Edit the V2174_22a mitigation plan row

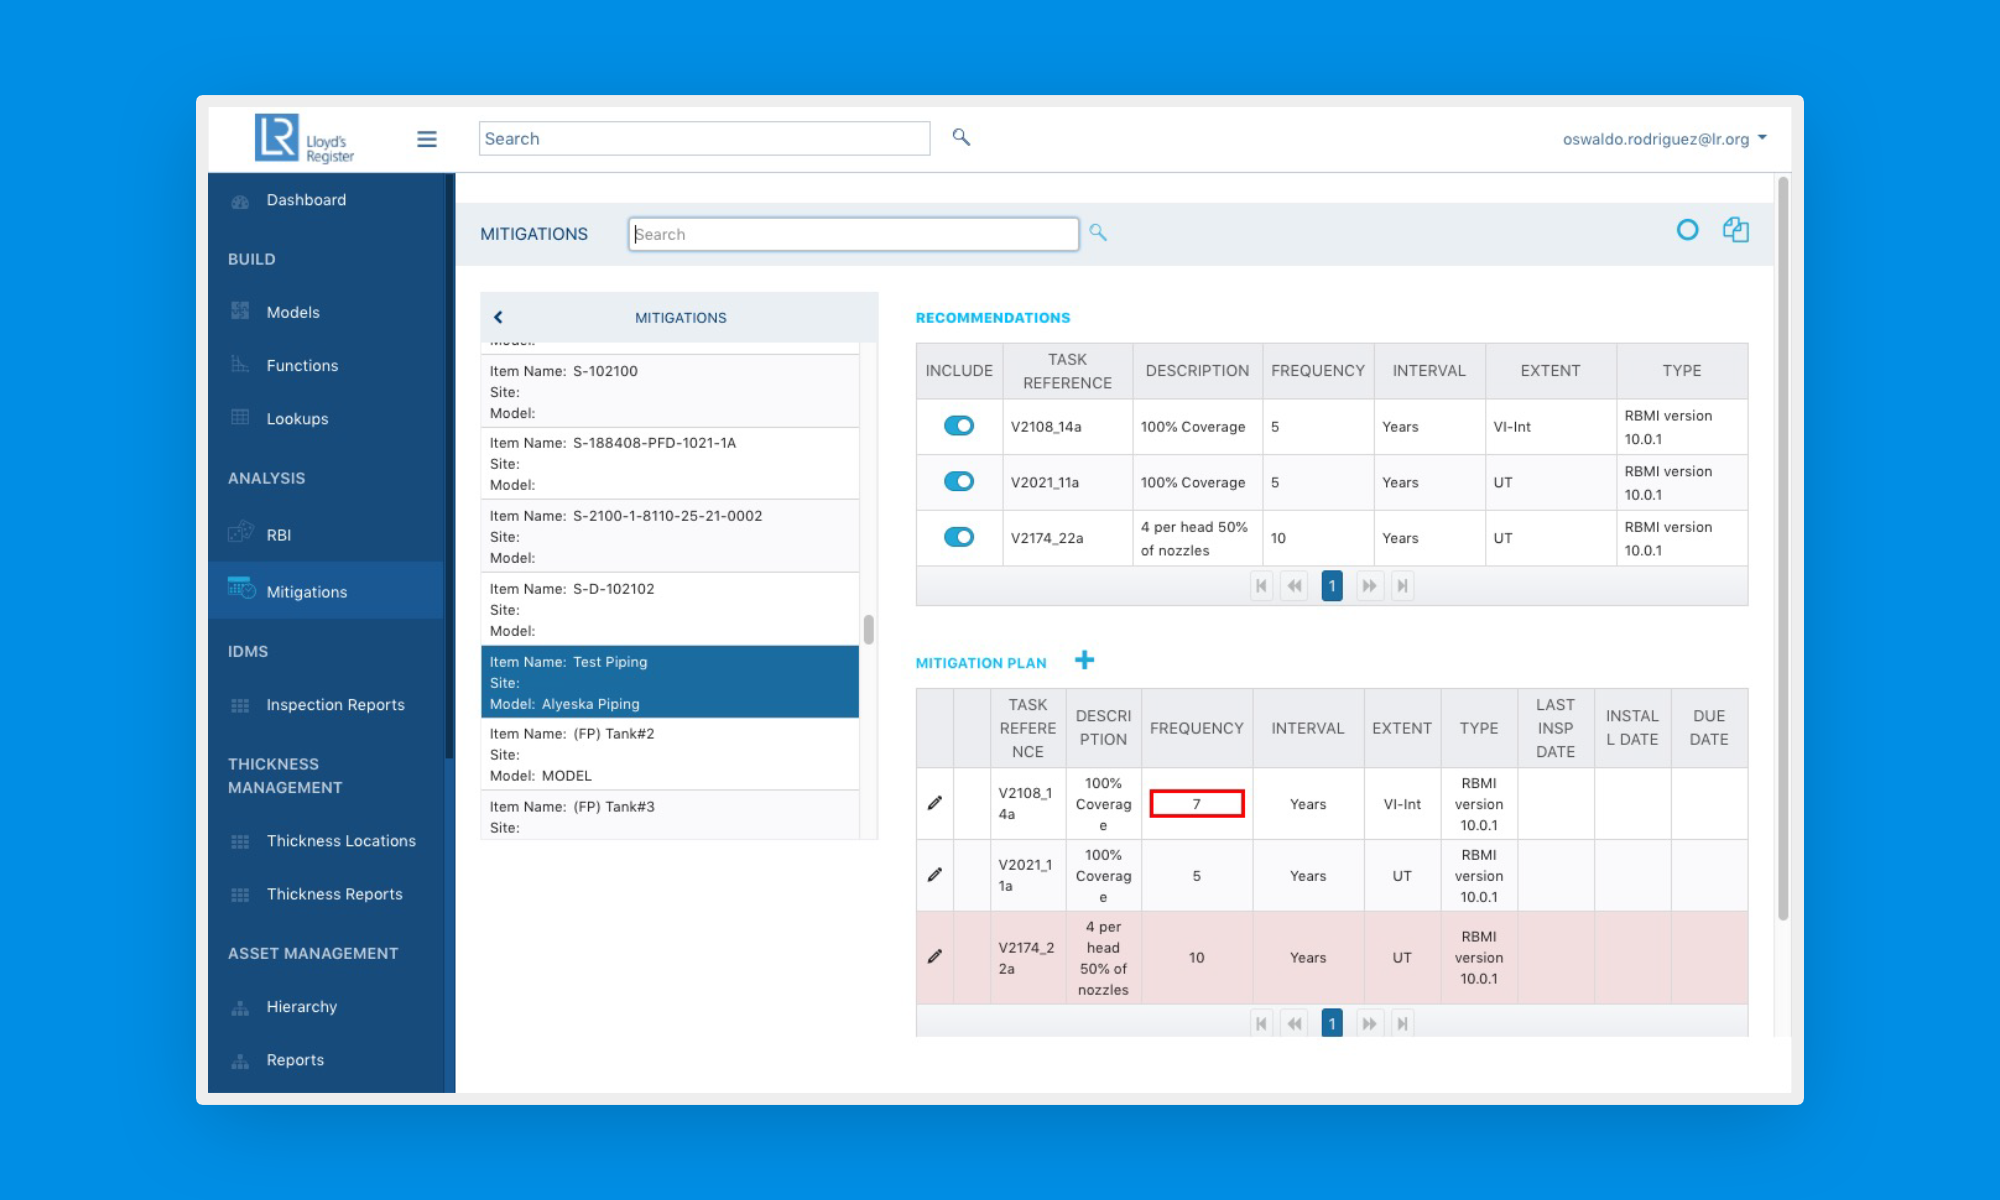point(935,957)
